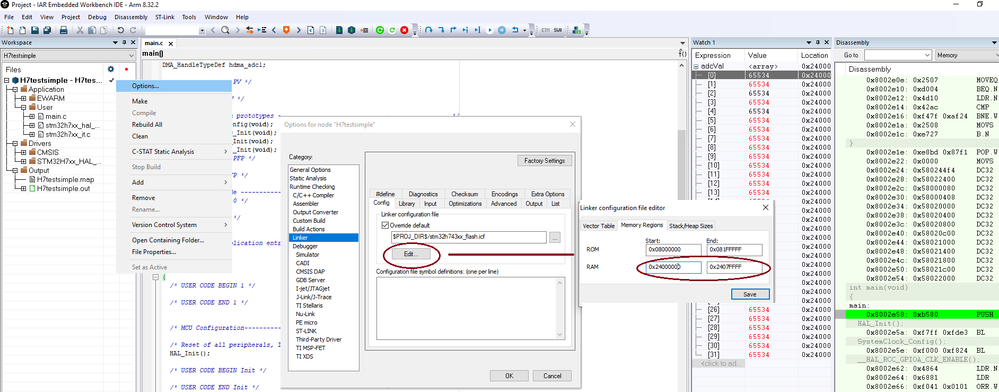Expand the CMSIS folder node
The image size is (999, 392).
pos(24,152)
